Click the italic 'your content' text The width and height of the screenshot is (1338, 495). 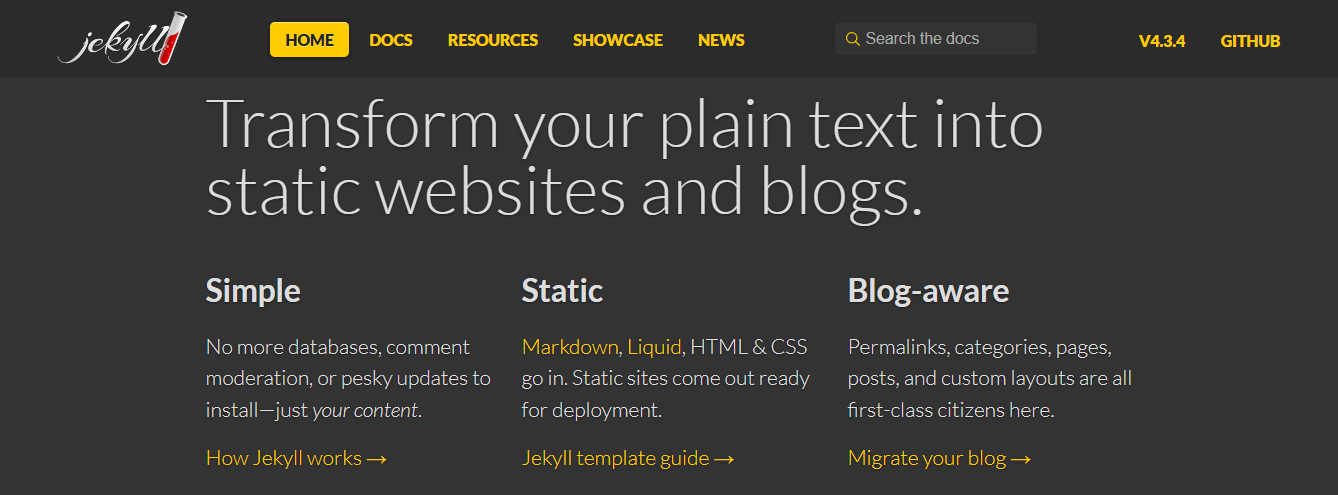[x=365, y=410]
